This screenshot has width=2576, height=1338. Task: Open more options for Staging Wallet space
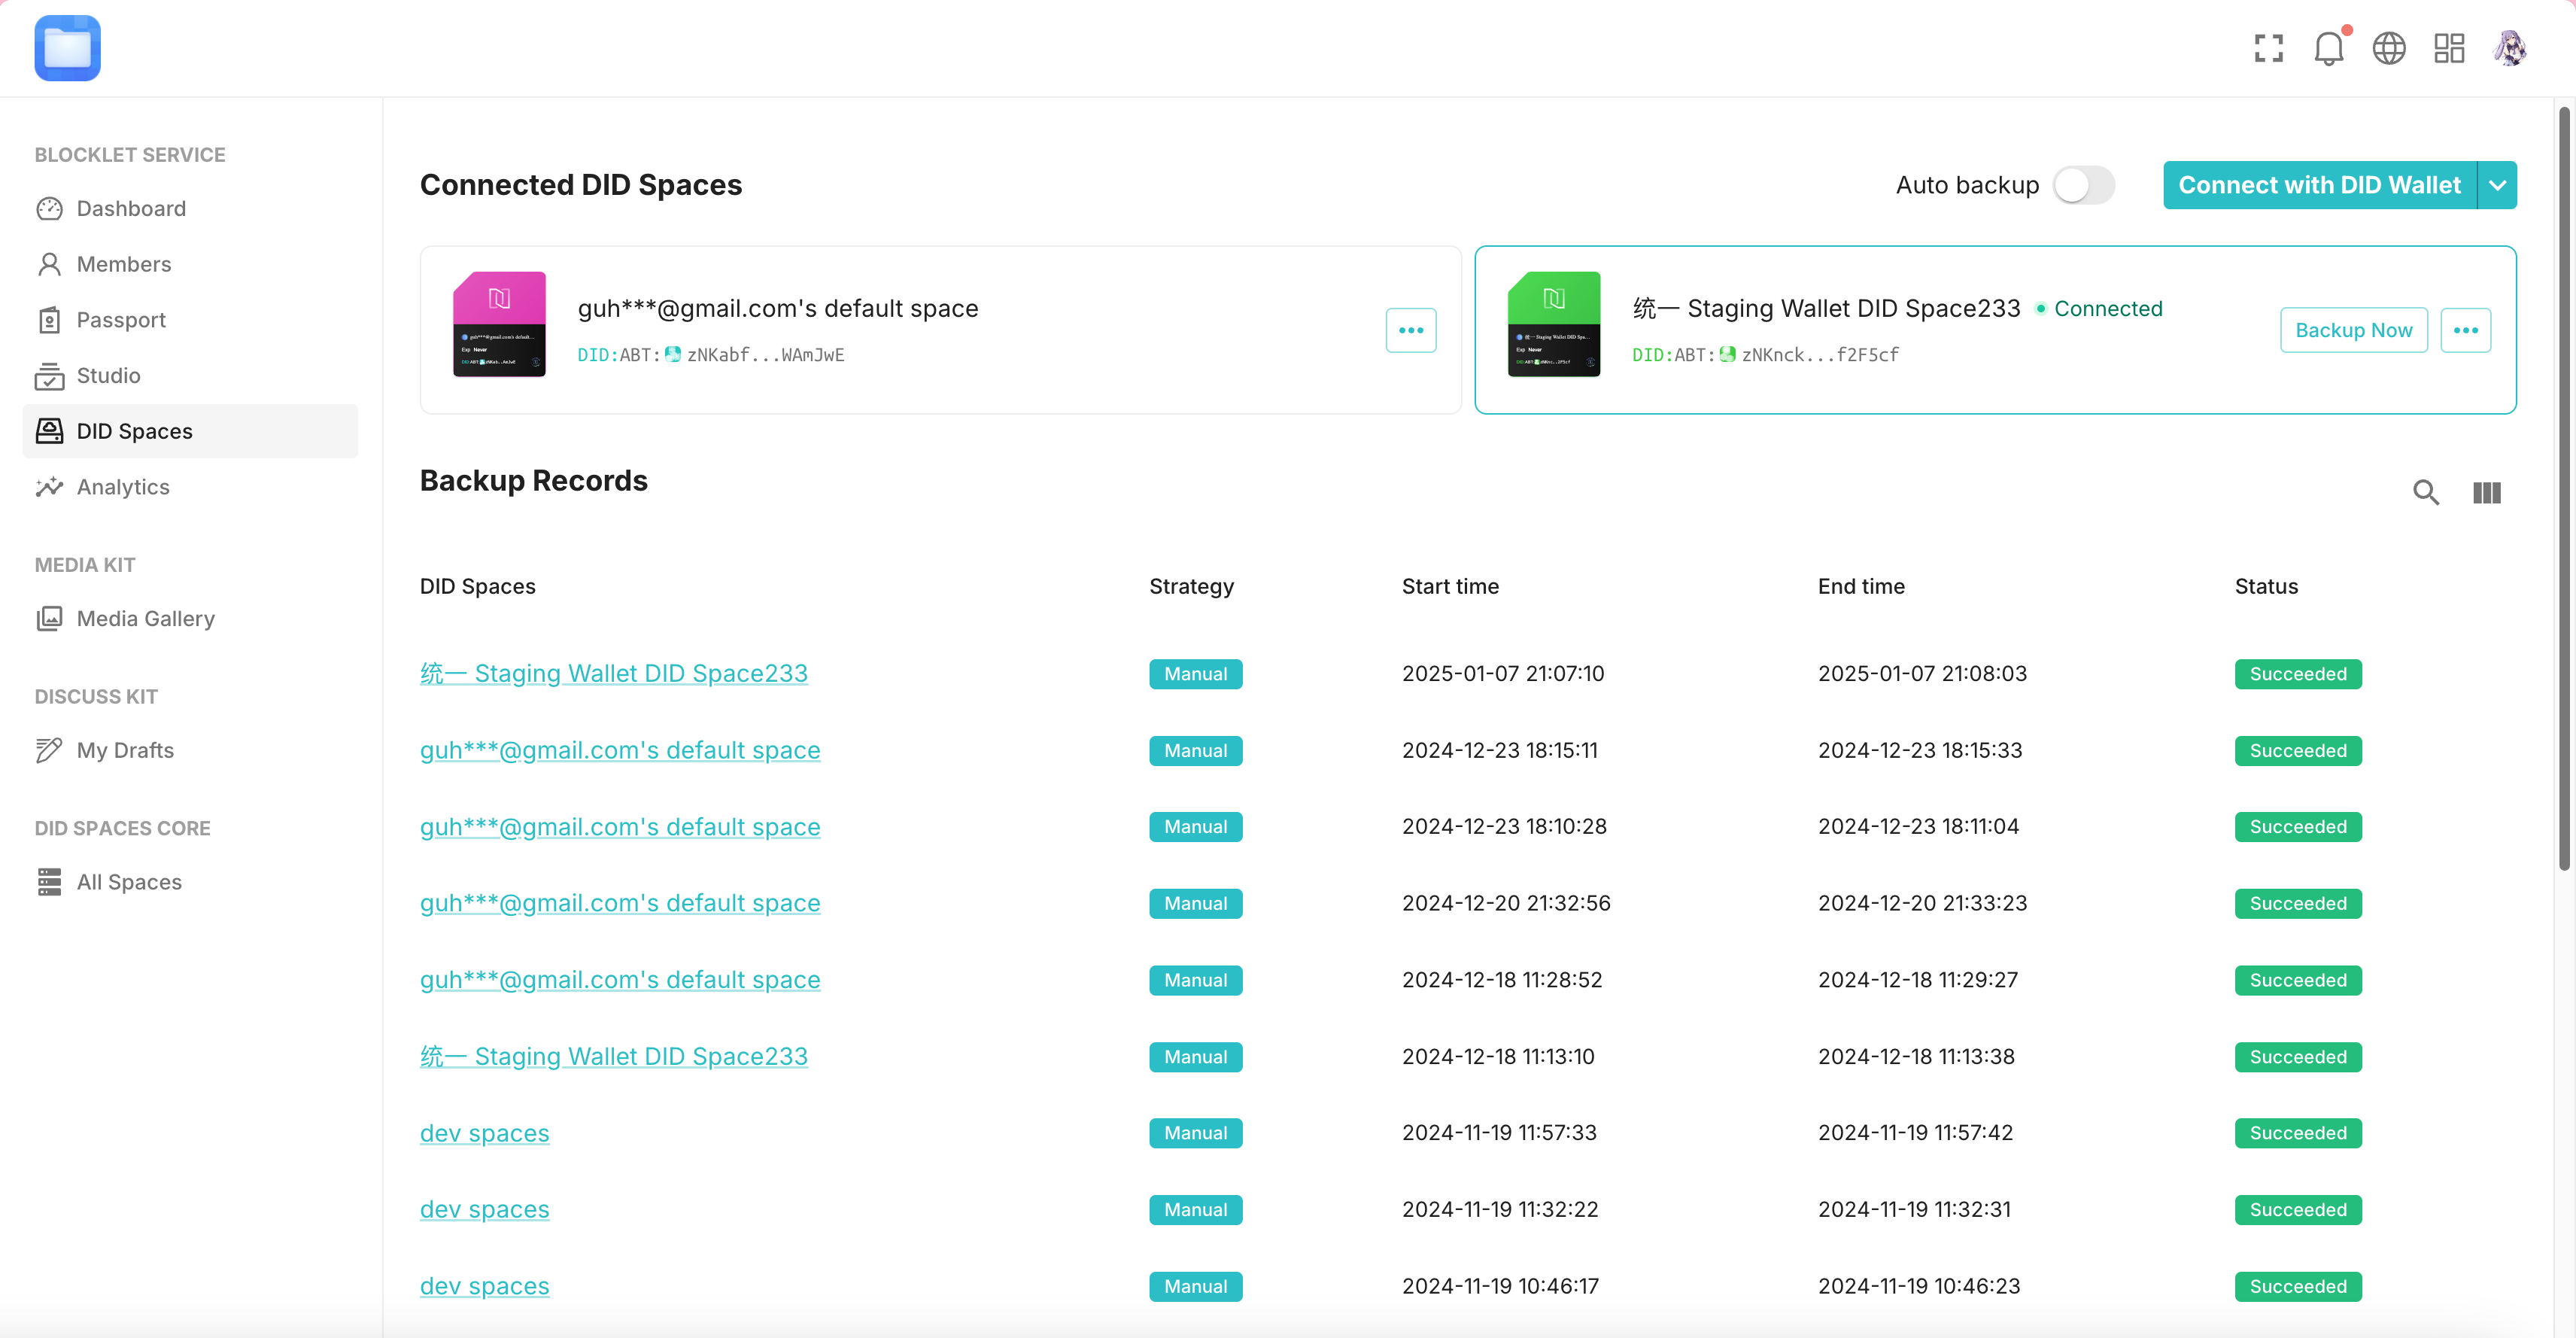(x=2465, y=330)
